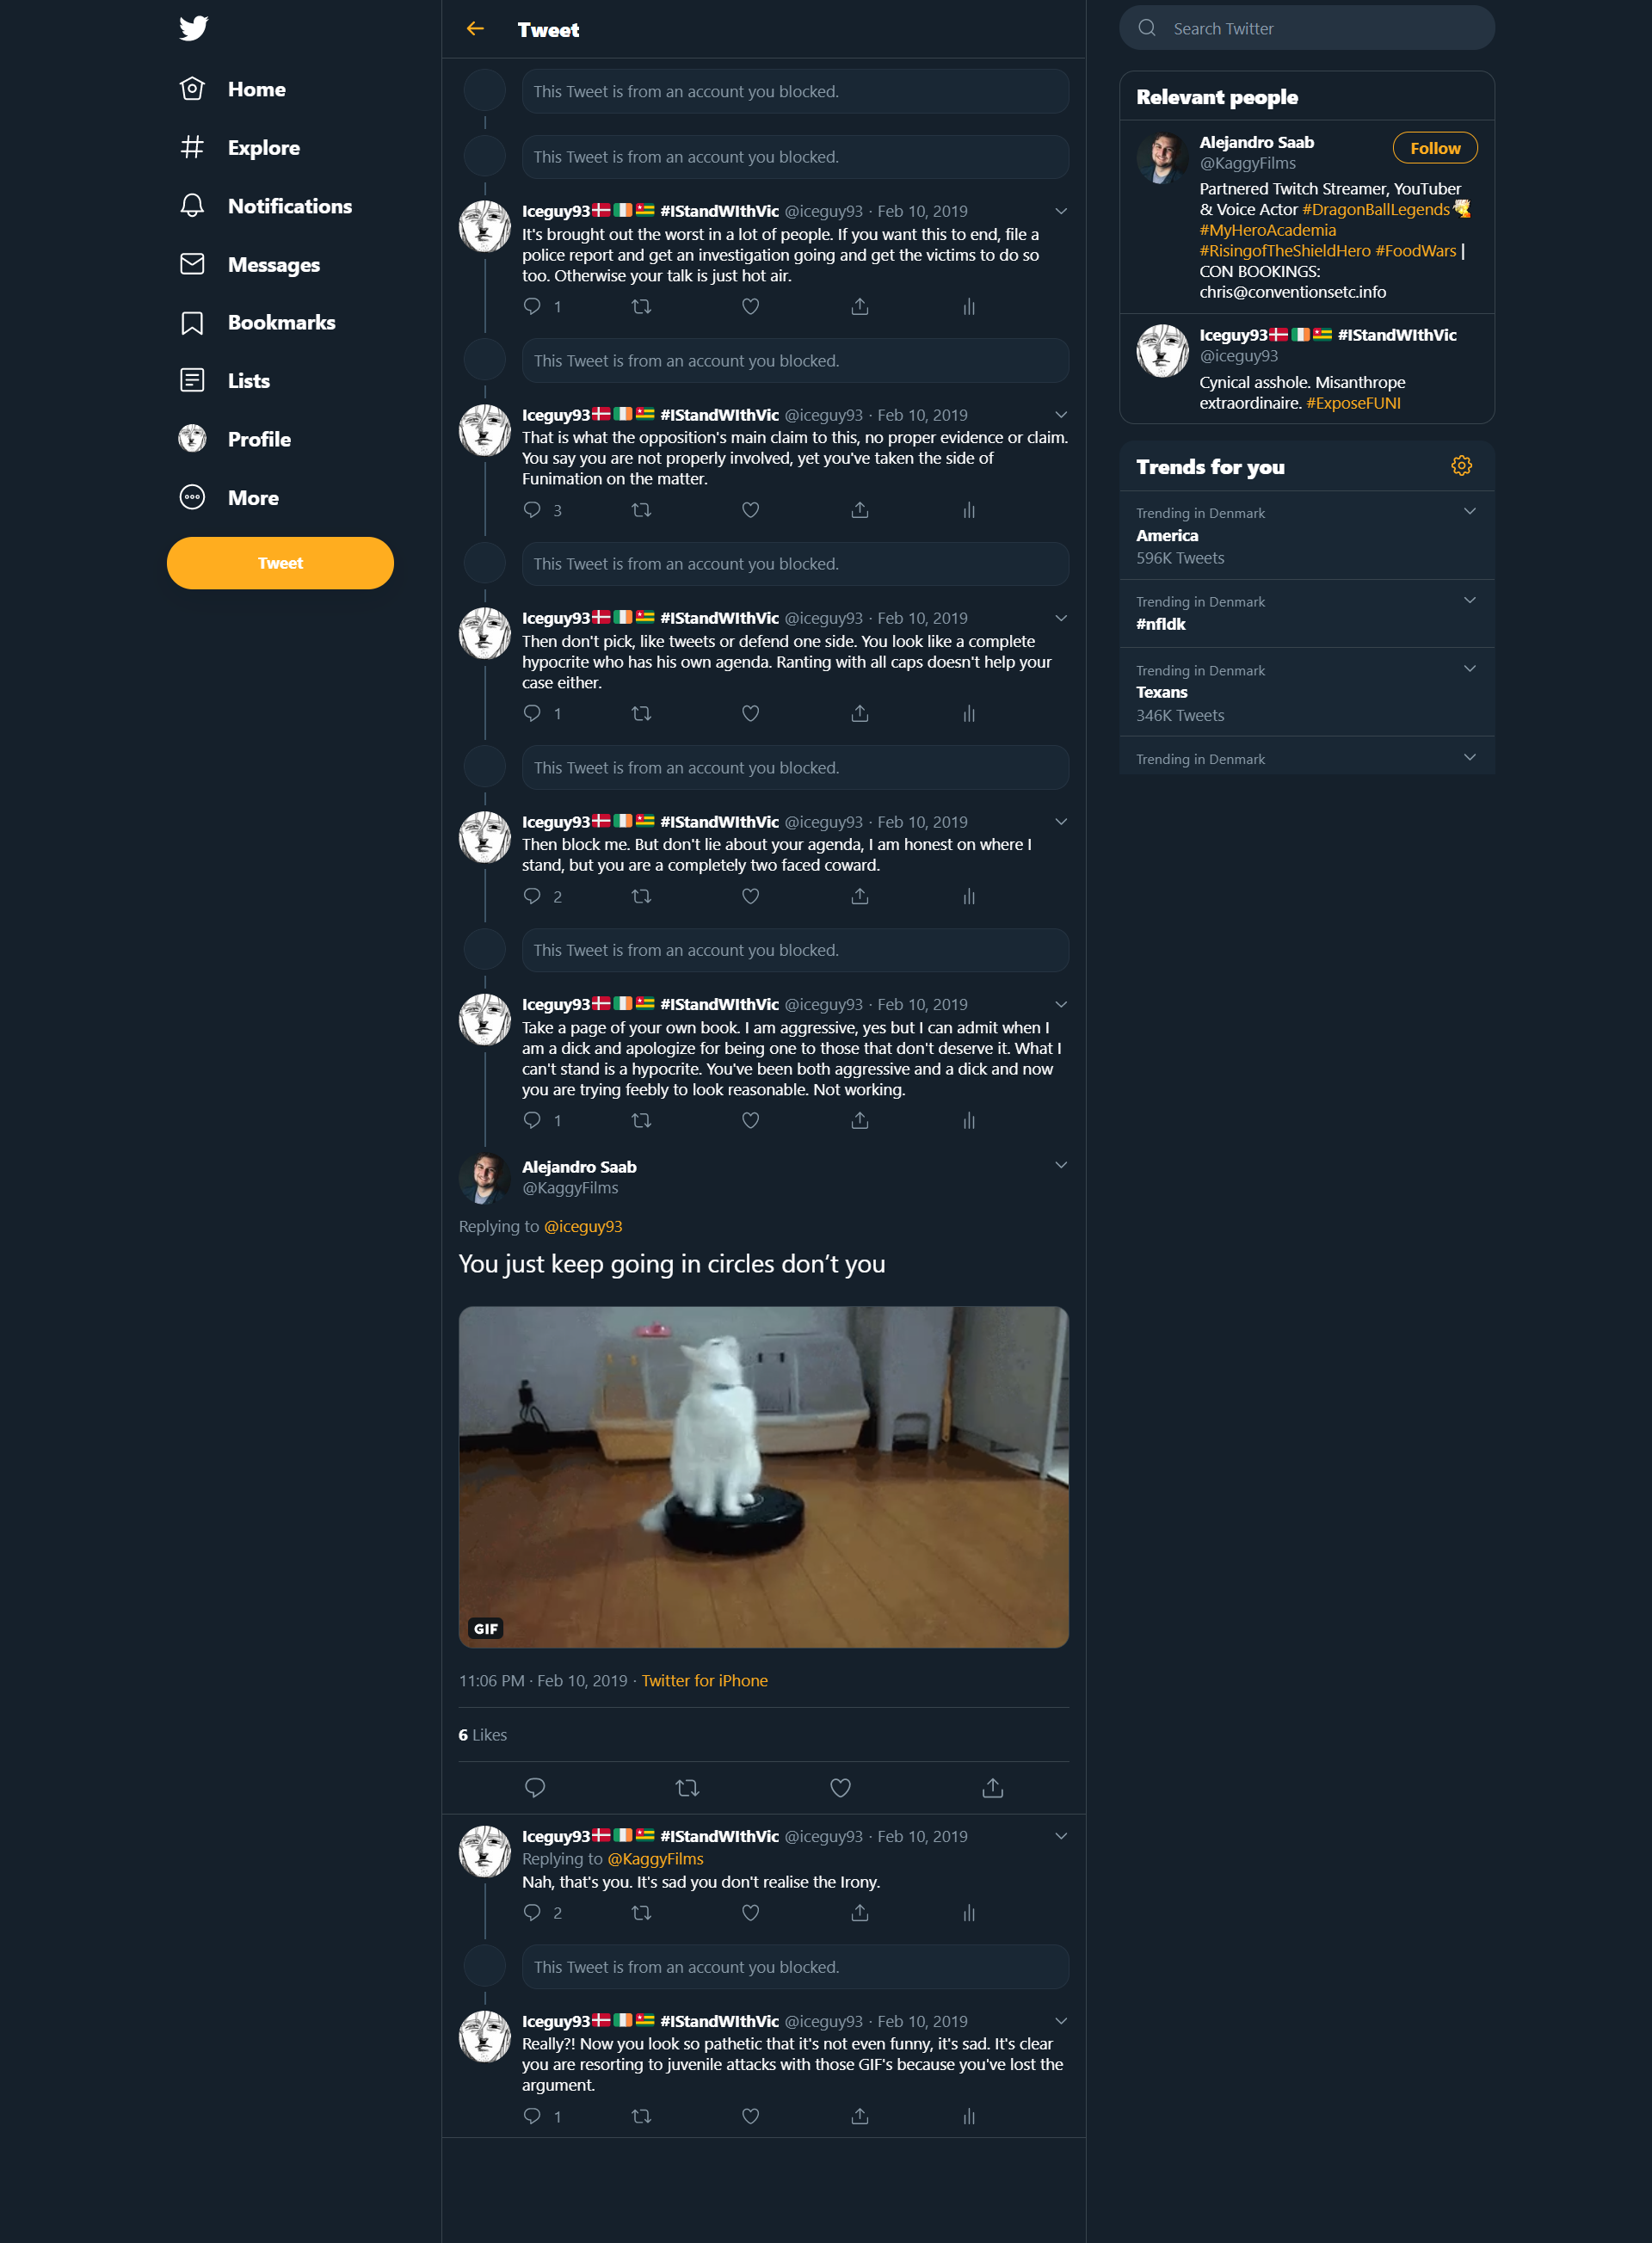This screenshot has width=1652, height=2243.
Task: Focus the Search Twitter field
Action: pyautogui.click(x=1307, y=28)
